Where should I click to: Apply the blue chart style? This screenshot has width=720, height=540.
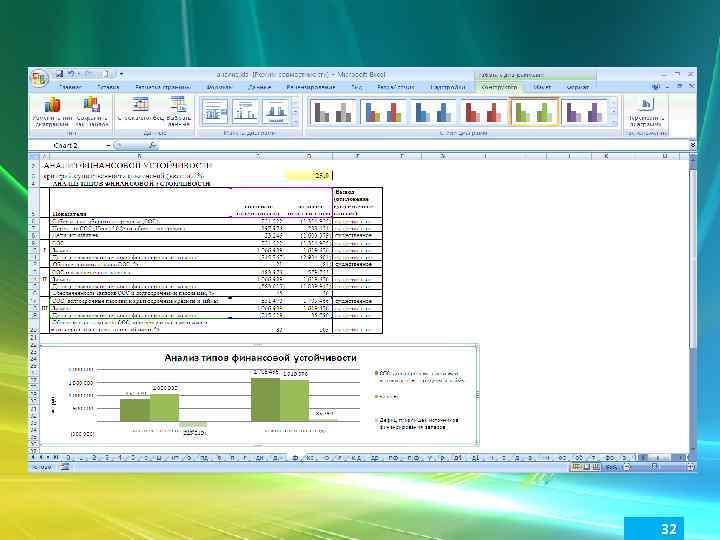(434, 112)
